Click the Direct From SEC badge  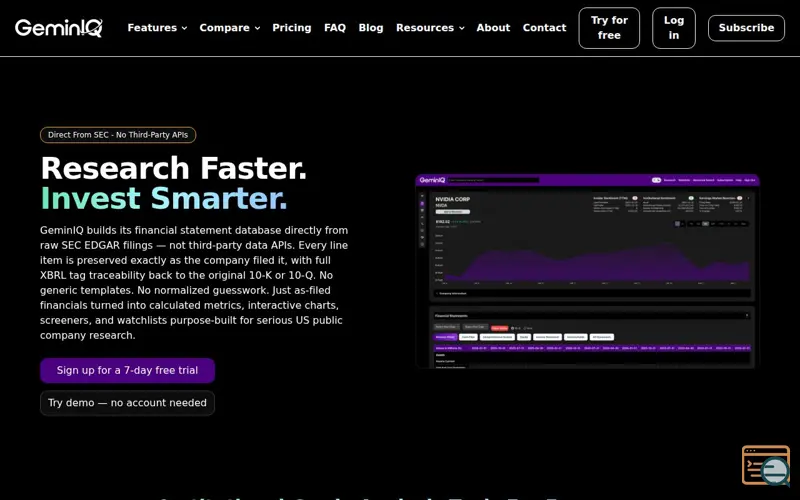118,135
